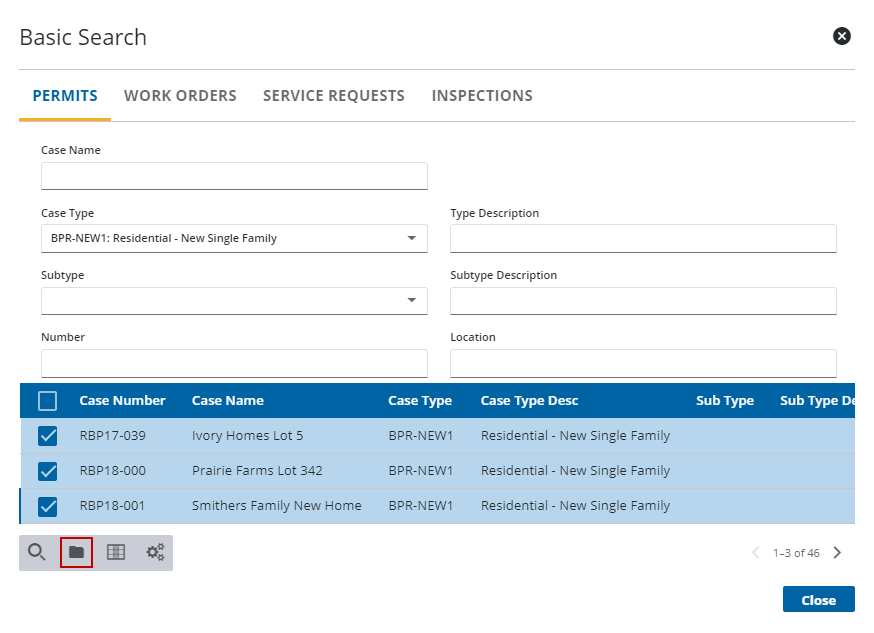Switch to the WORK ORDERS tab
This screenshot has height=633, width=874.
click(x=180, y=95)
